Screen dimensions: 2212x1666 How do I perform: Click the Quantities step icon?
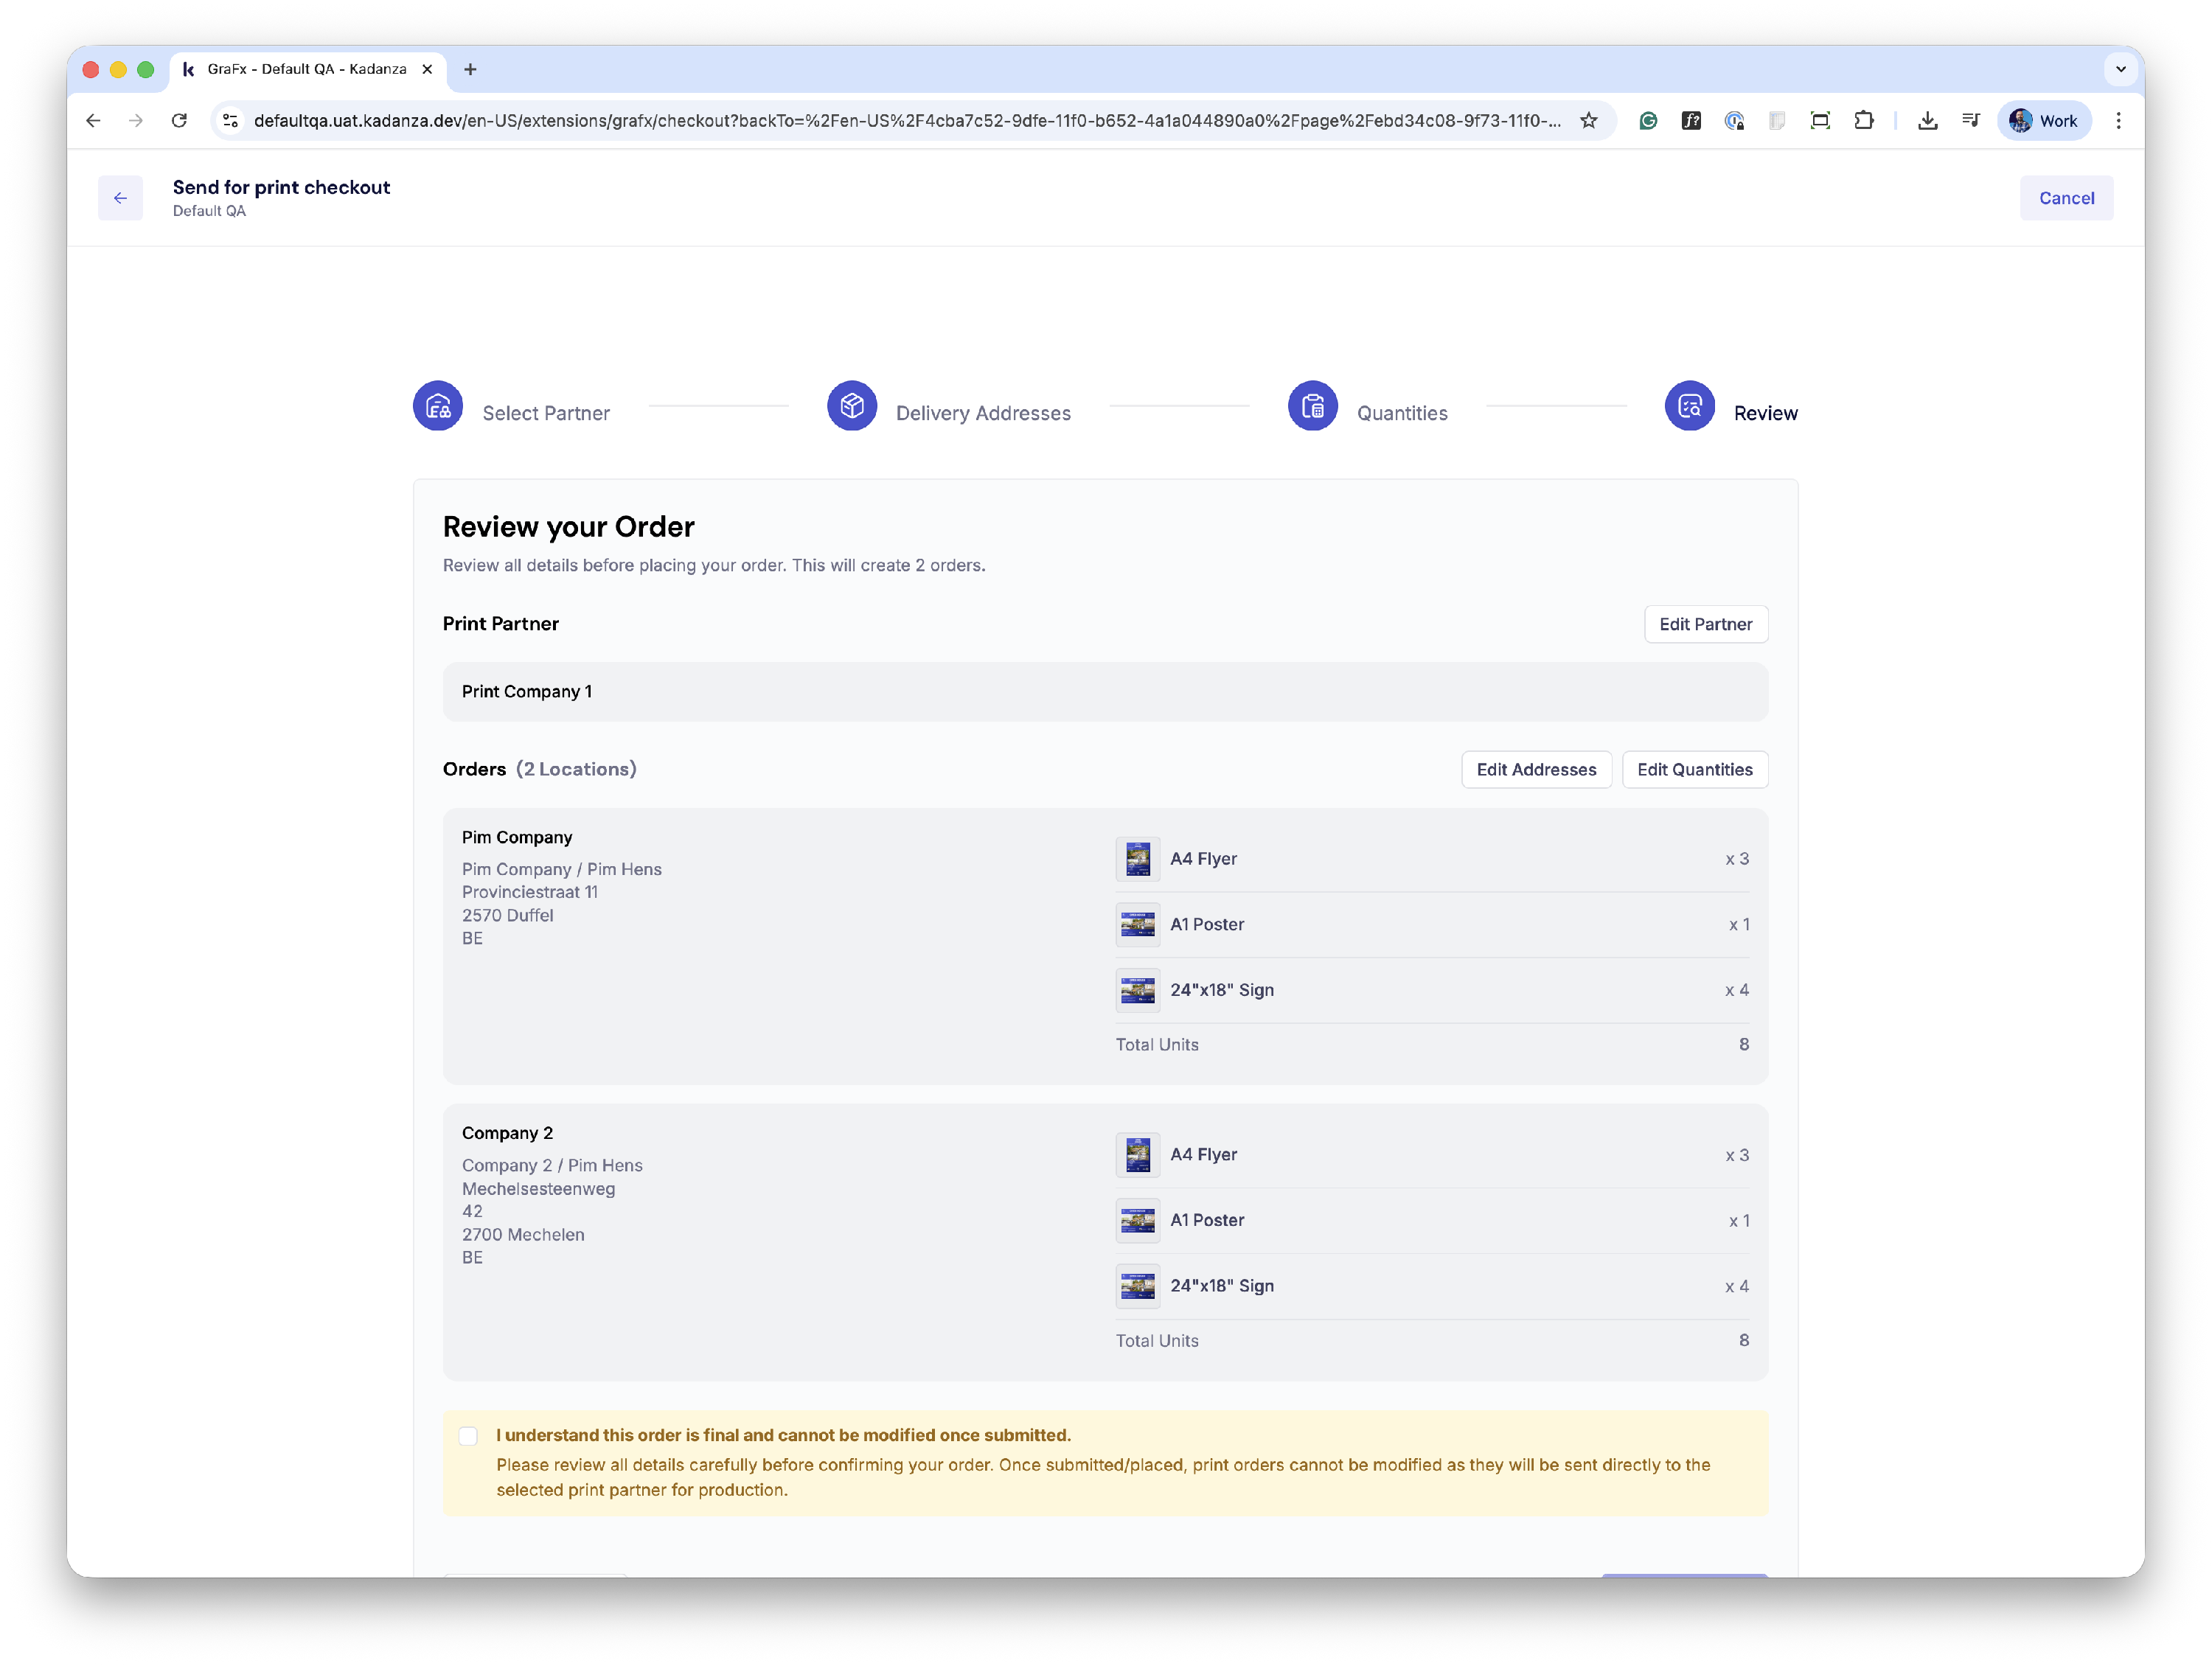(1312, 406)
